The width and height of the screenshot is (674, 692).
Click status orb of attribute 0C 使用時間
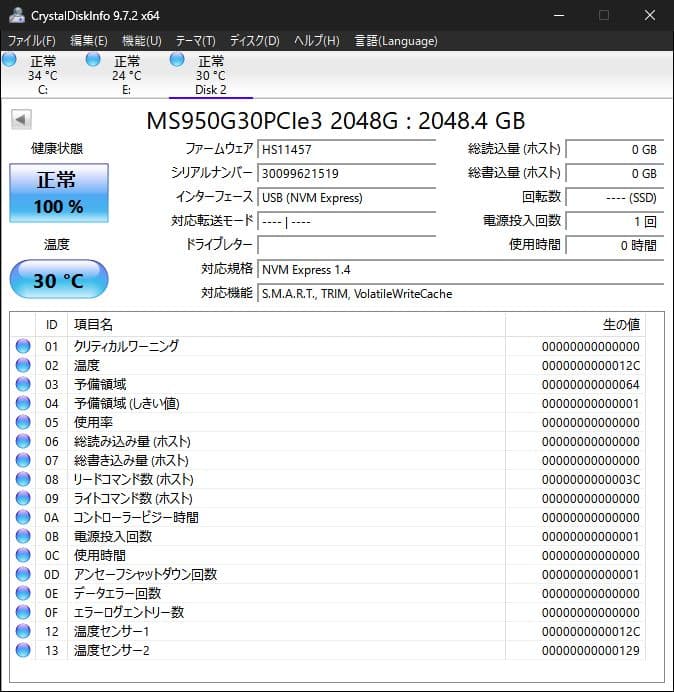pos(23,555)
